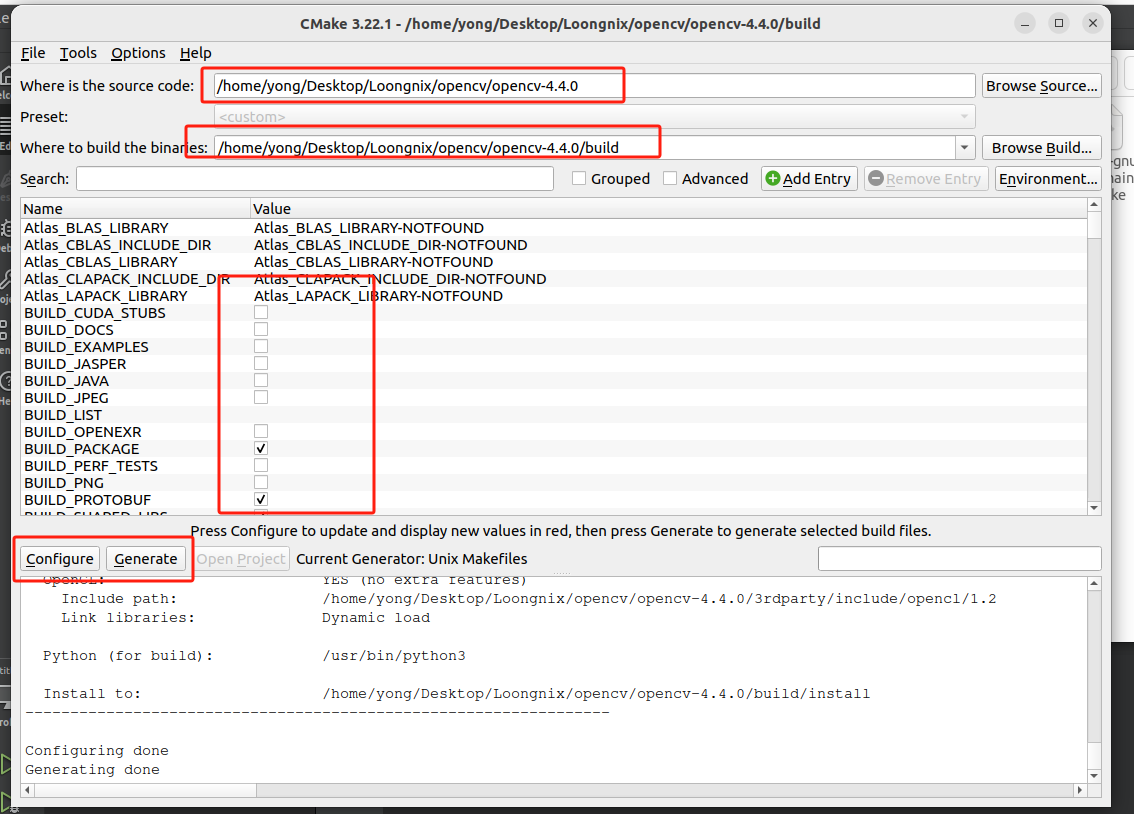Click the source code path field
Image resolution: width=1134 pixels, height=814 pixels.
click(x=594, y=86)
